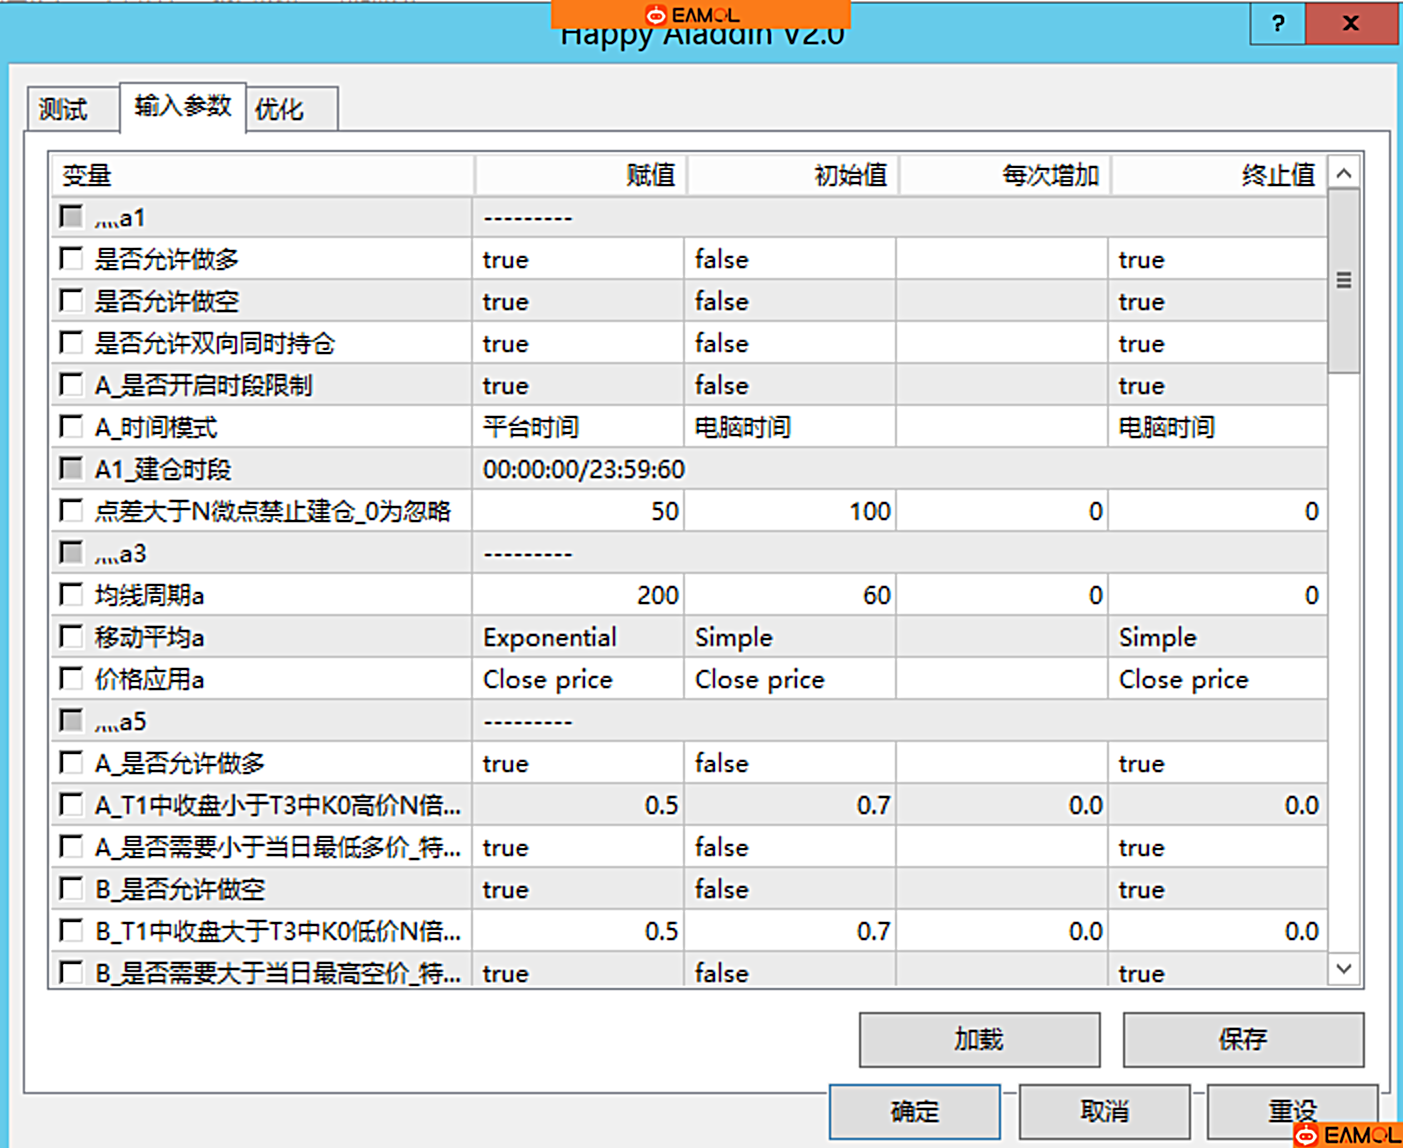Select the ,,,,a1 separator row

(689, 217)
